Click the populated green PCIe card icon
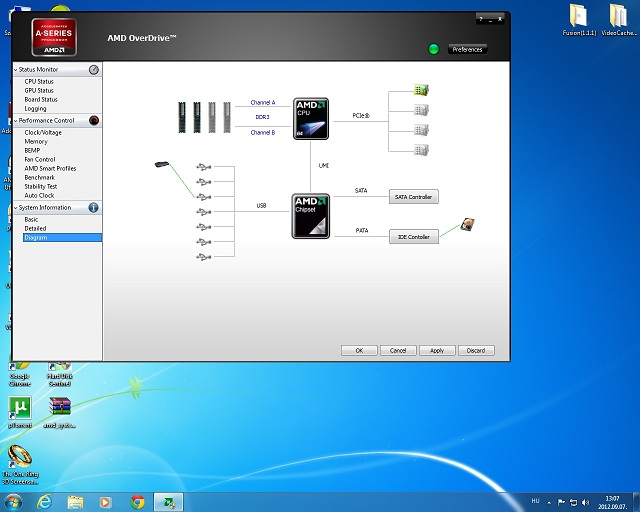The image size is (640, 512). 421,90
